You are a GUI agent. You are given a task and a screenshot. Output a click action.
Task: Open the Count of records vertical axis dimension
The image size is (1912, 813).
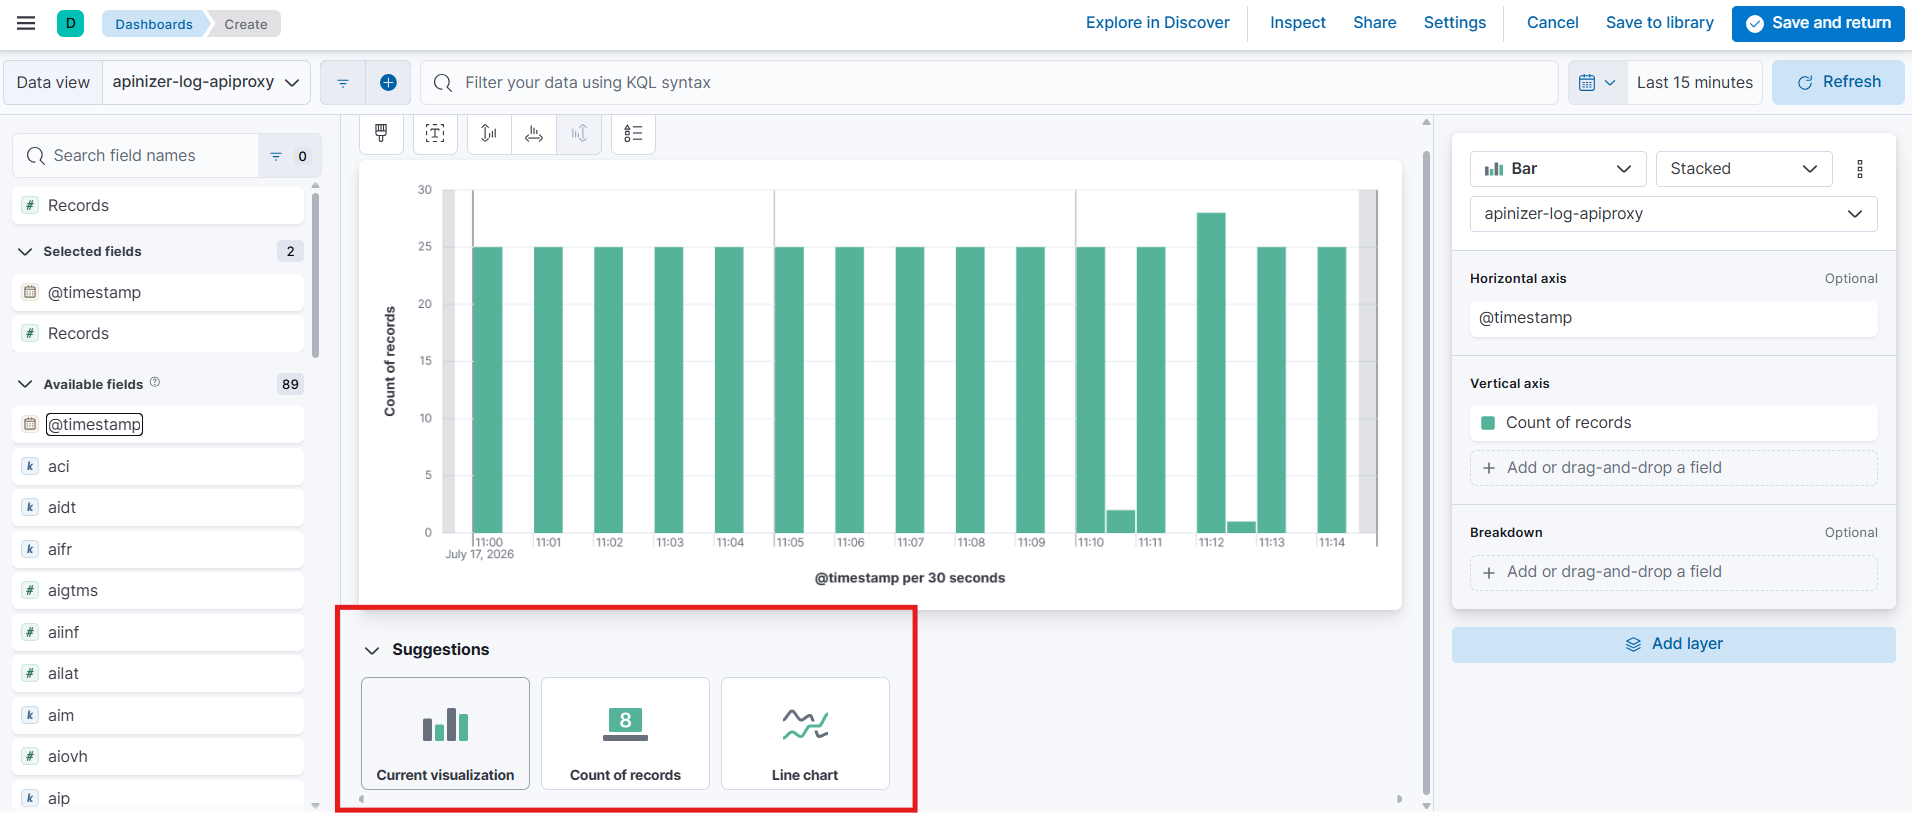click(x=1673, y=423)
